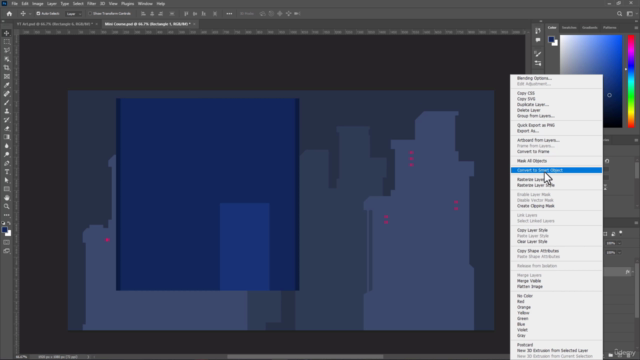Select the Lasso tool

pyautogui.click(x=7, y=50)
